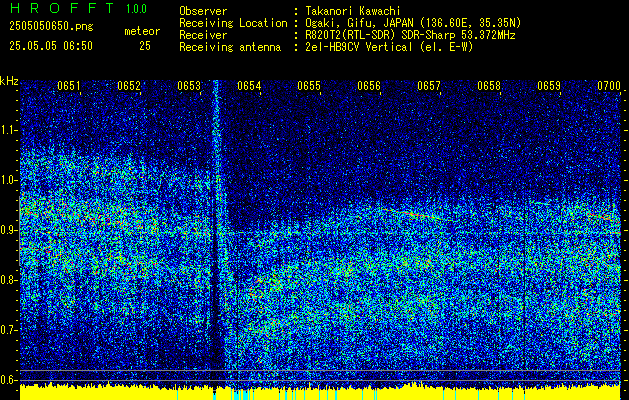Click the 1.0 kHz axis label

tap(8, 180)
